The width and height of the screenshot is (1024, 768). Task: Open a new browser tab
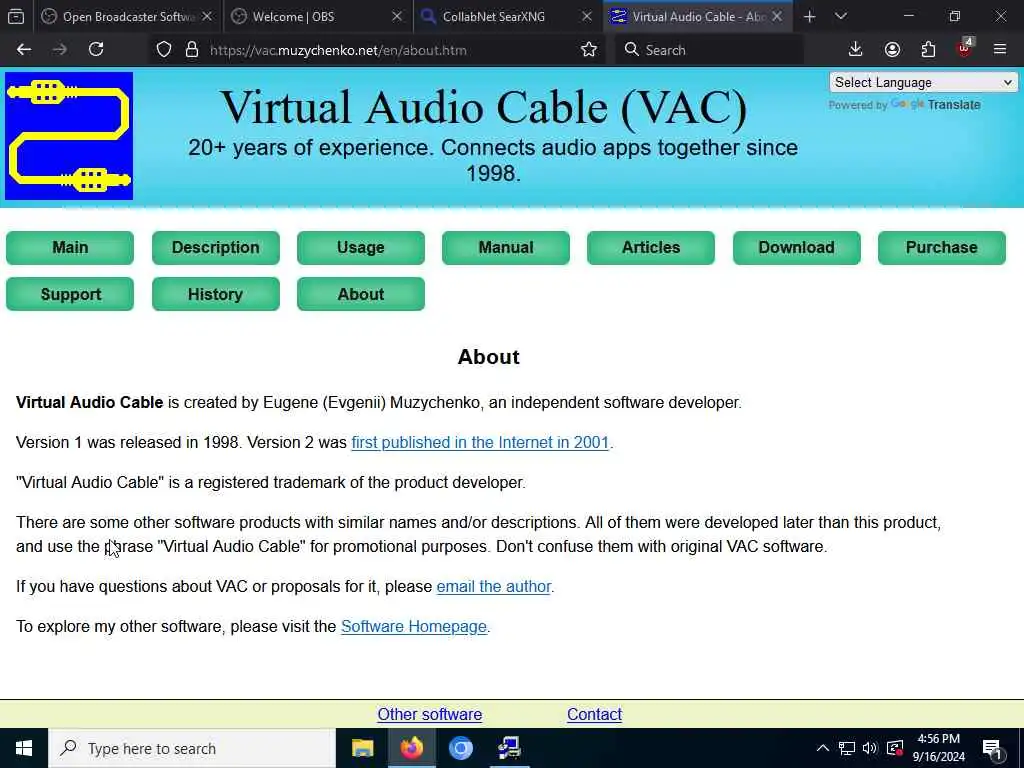[810, 17]
